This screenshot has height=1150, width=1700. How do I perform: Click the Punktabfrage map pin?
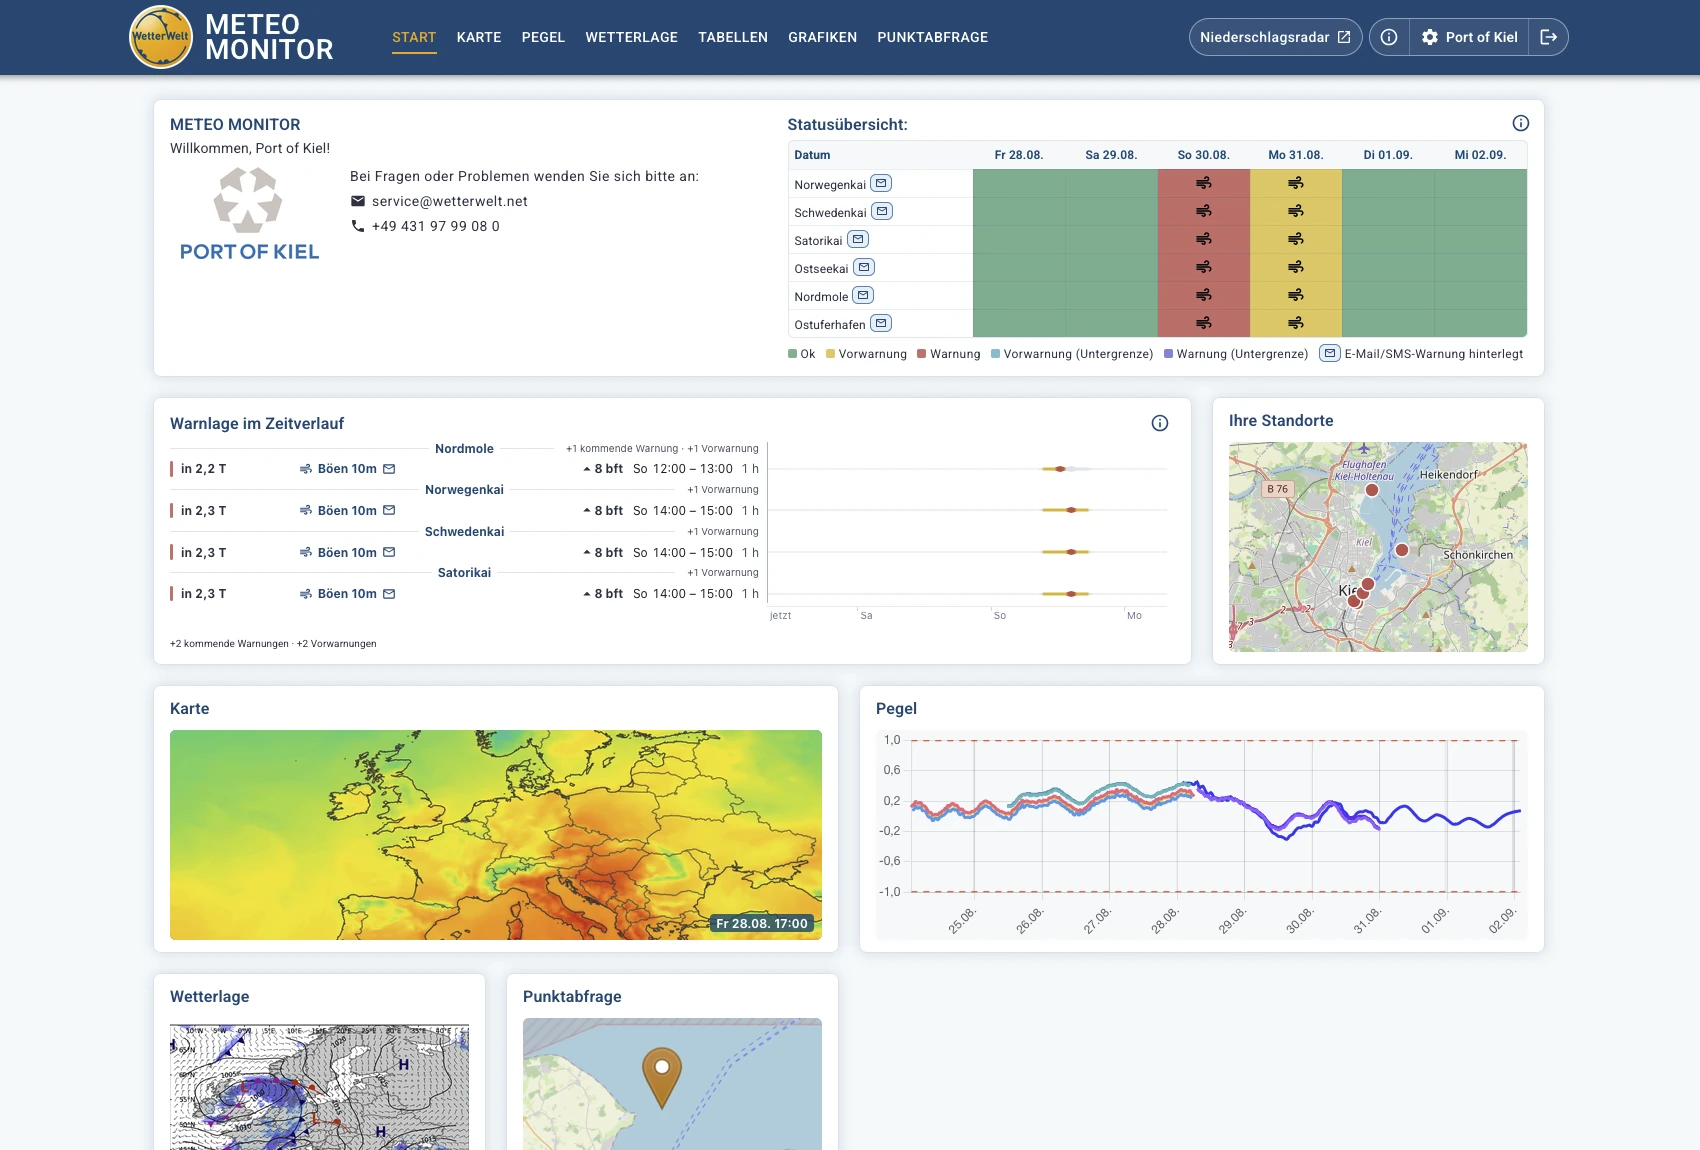pos(662,1076)
